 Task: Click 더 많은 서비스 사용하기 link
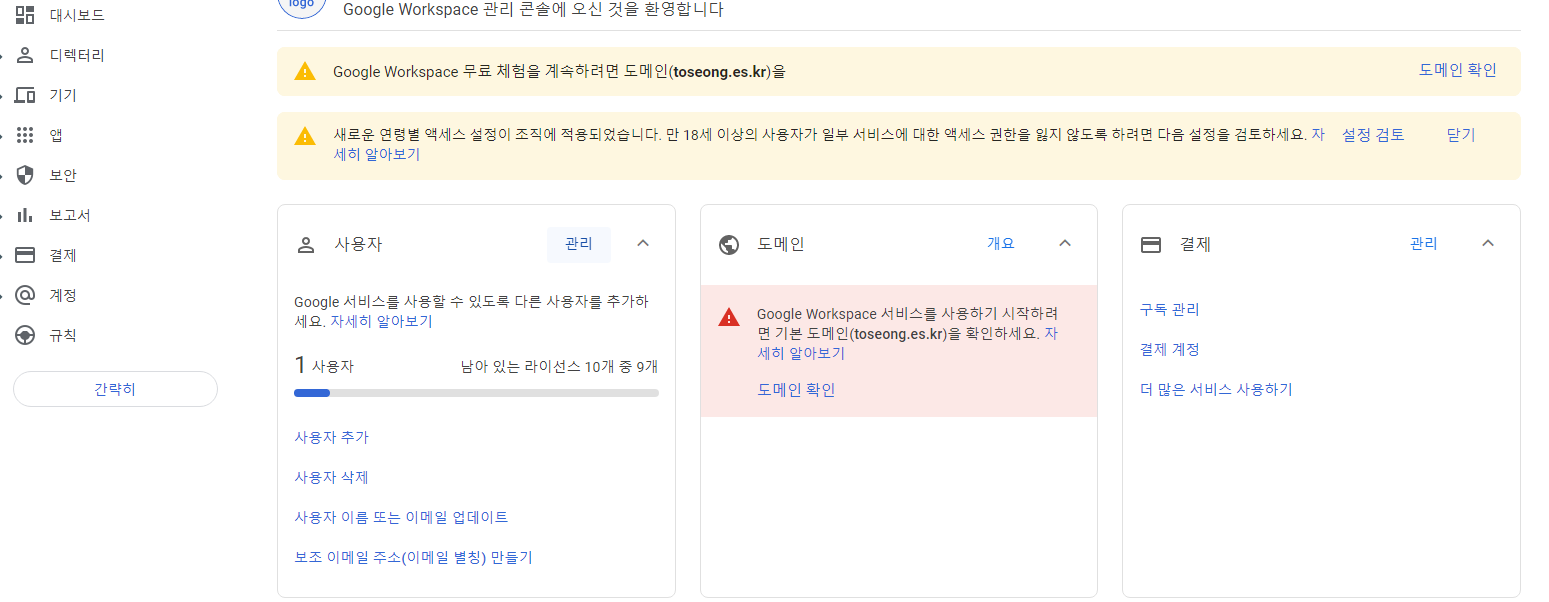1216,389
